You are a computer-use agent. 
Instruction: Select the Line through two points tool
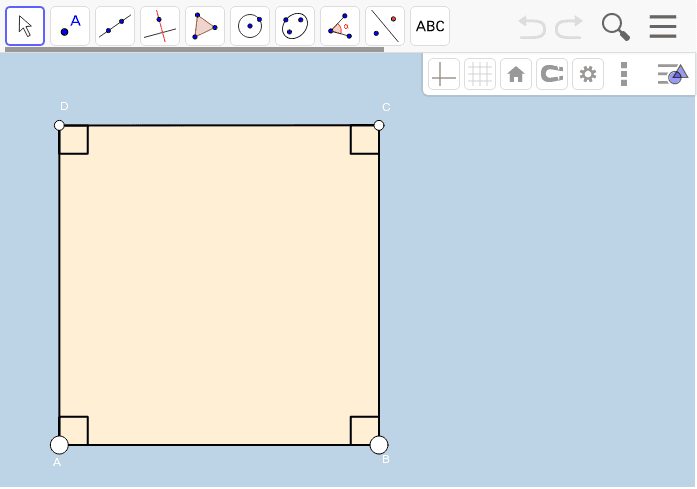tap(115, 26)
